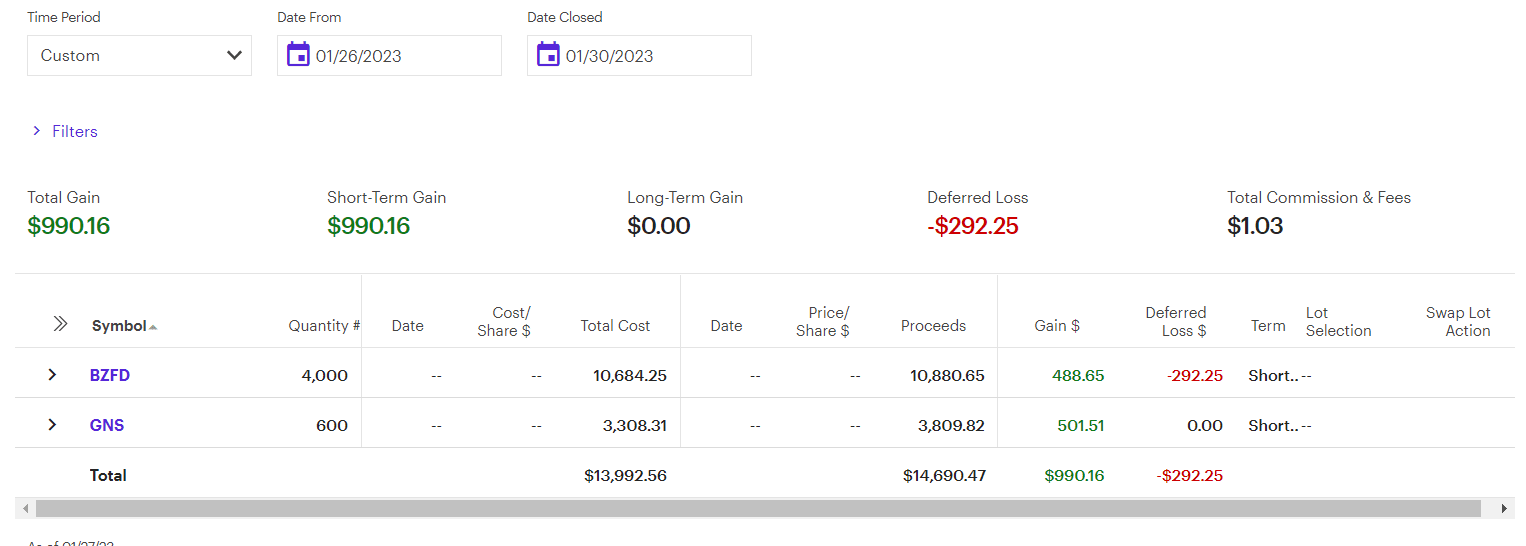This screenshot has width=1526, height=546.
Task: Sort by Quantity # column header
Action: (318, 326)
